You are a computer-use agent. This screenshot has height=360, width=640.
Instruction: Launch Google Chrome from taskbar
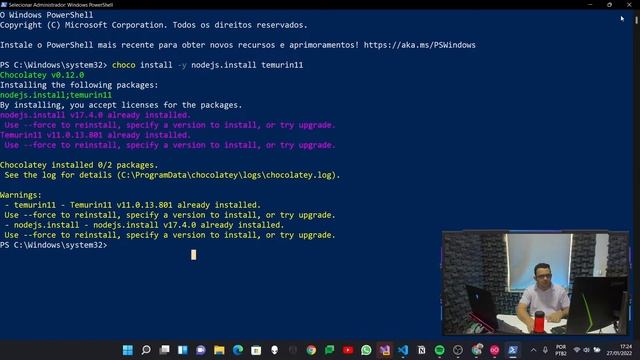click(311, 350)
